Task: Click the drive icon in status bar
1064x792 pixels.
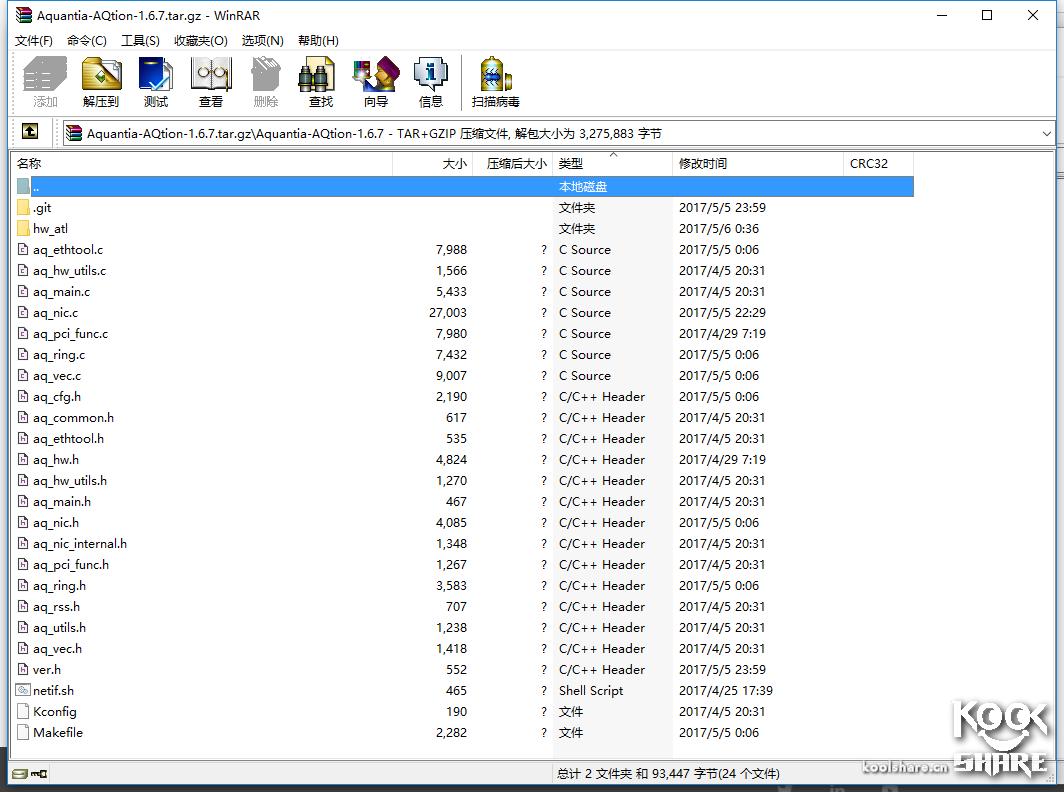Action: 20,773
